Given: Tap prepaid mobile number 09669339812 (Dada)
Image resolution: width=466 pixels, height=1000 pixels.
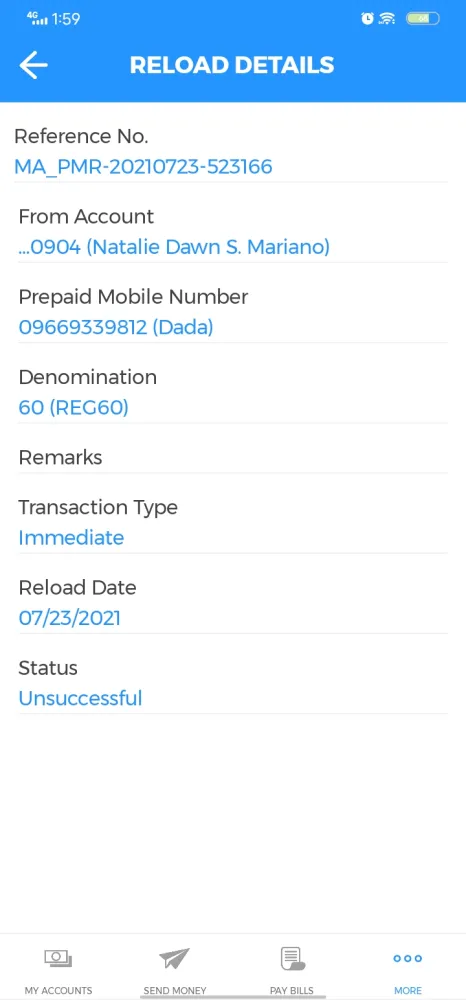Looking at the screenshot, I should pos(116,328).
